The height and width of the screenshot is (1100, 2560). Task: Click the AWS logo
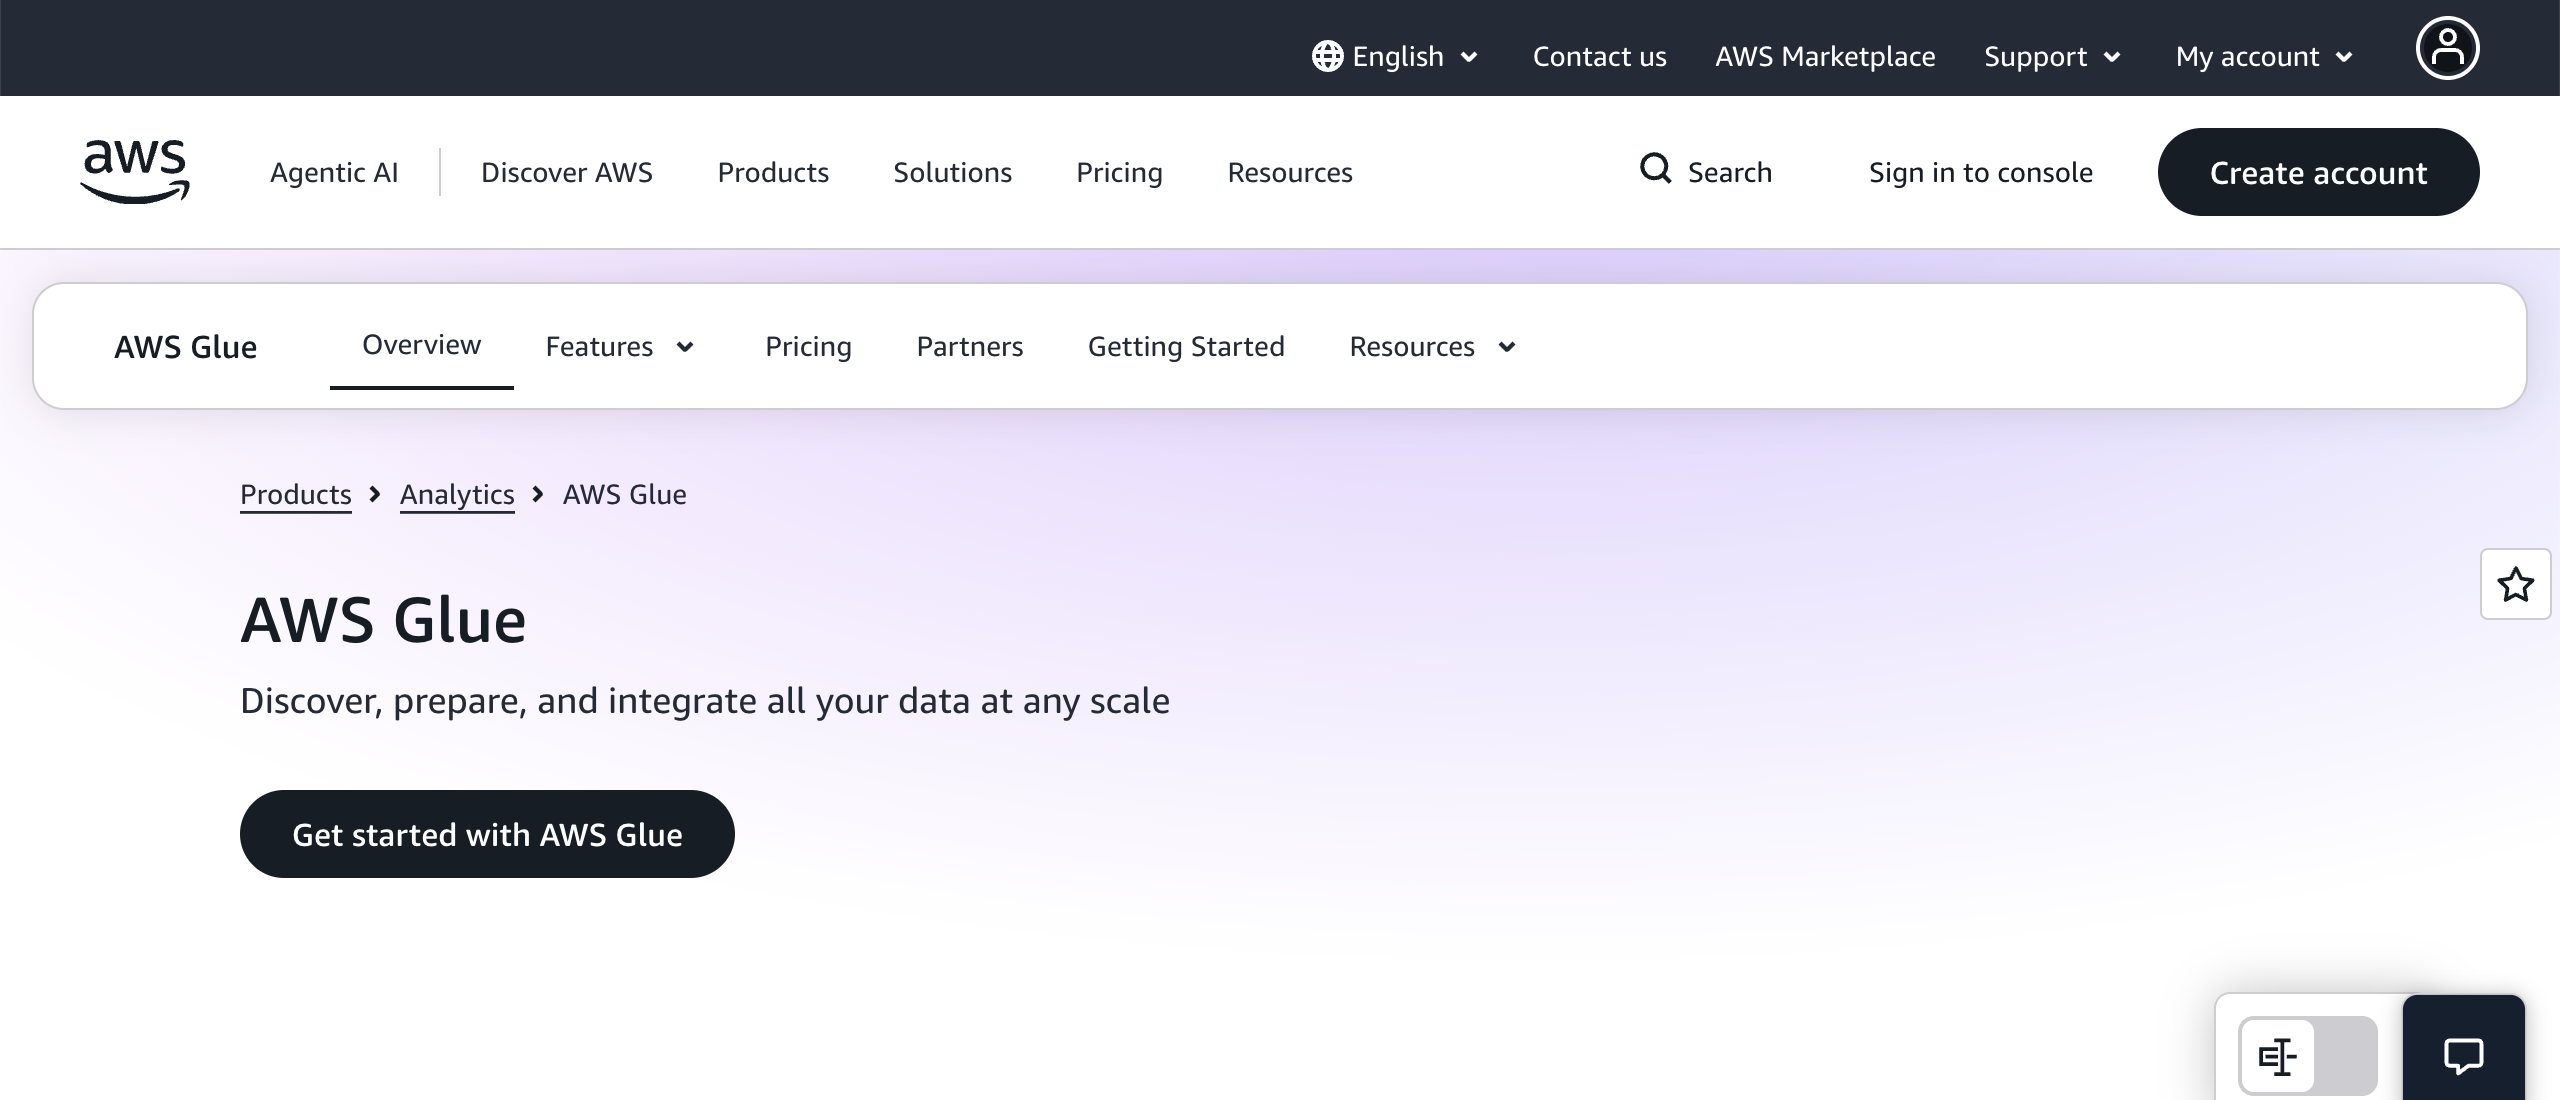[x=135, y=172]
